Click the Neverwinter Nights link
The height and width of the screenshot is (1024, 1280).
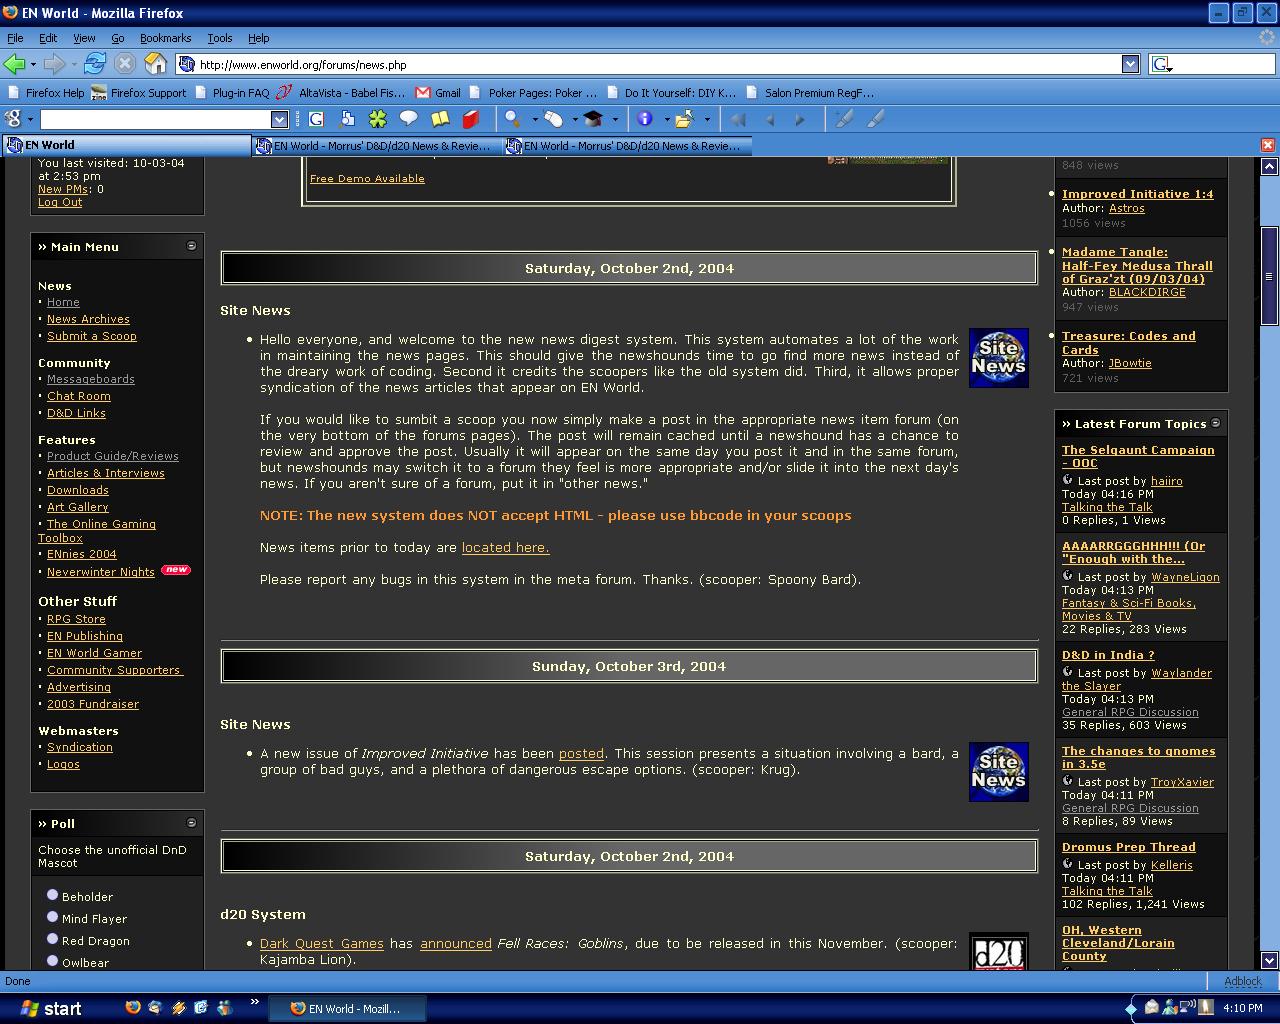(101, 572)
